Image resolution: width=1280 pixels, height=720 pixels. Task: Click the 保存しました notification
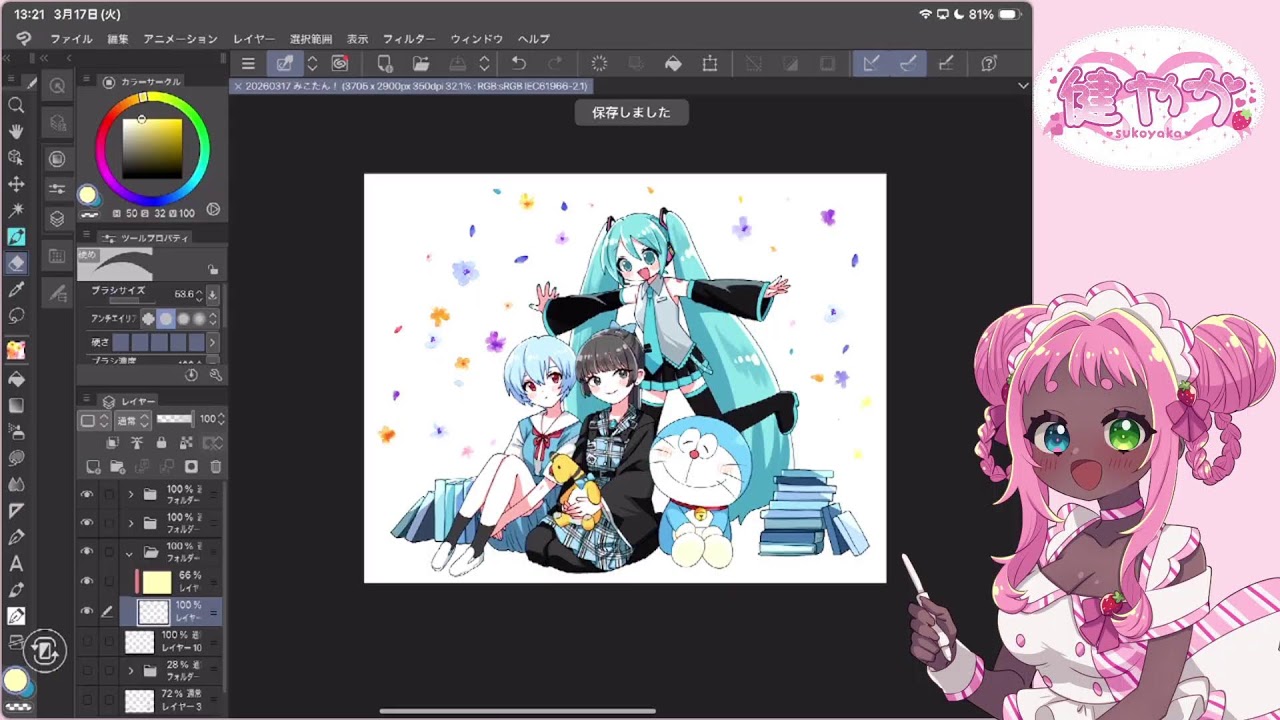631,112
